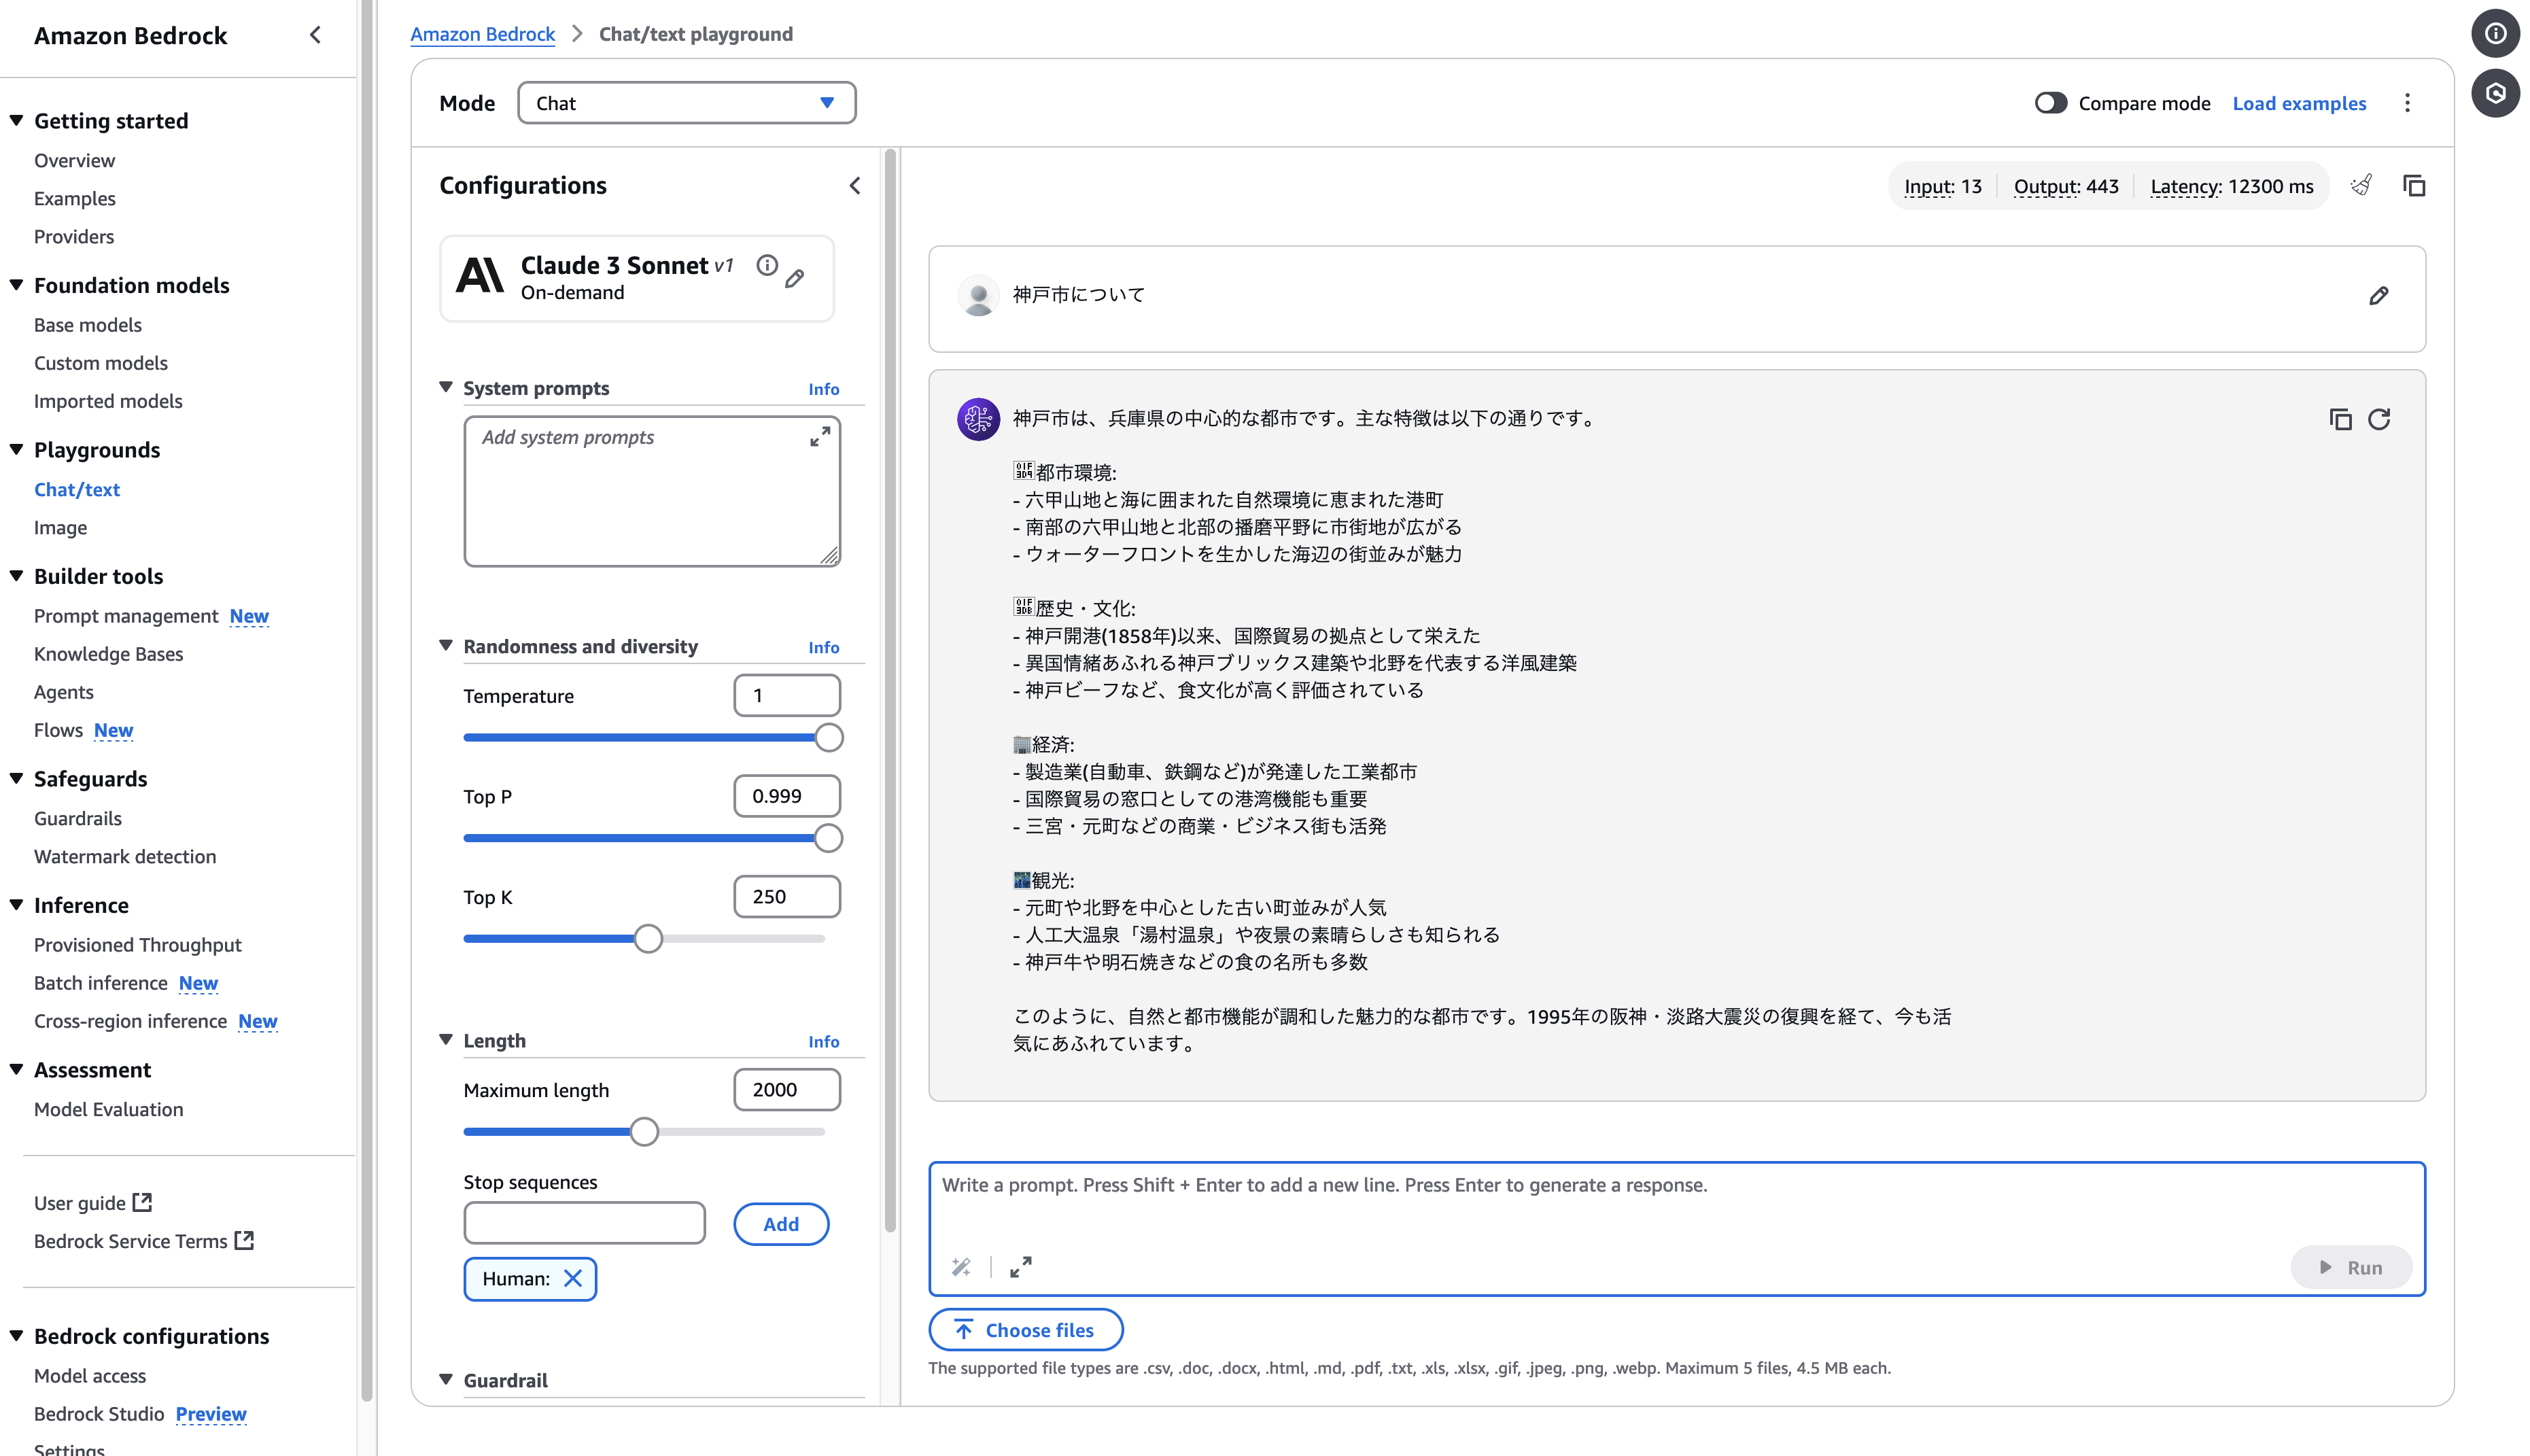
Task: Collapse the Configurations panel
Action: 855,185
